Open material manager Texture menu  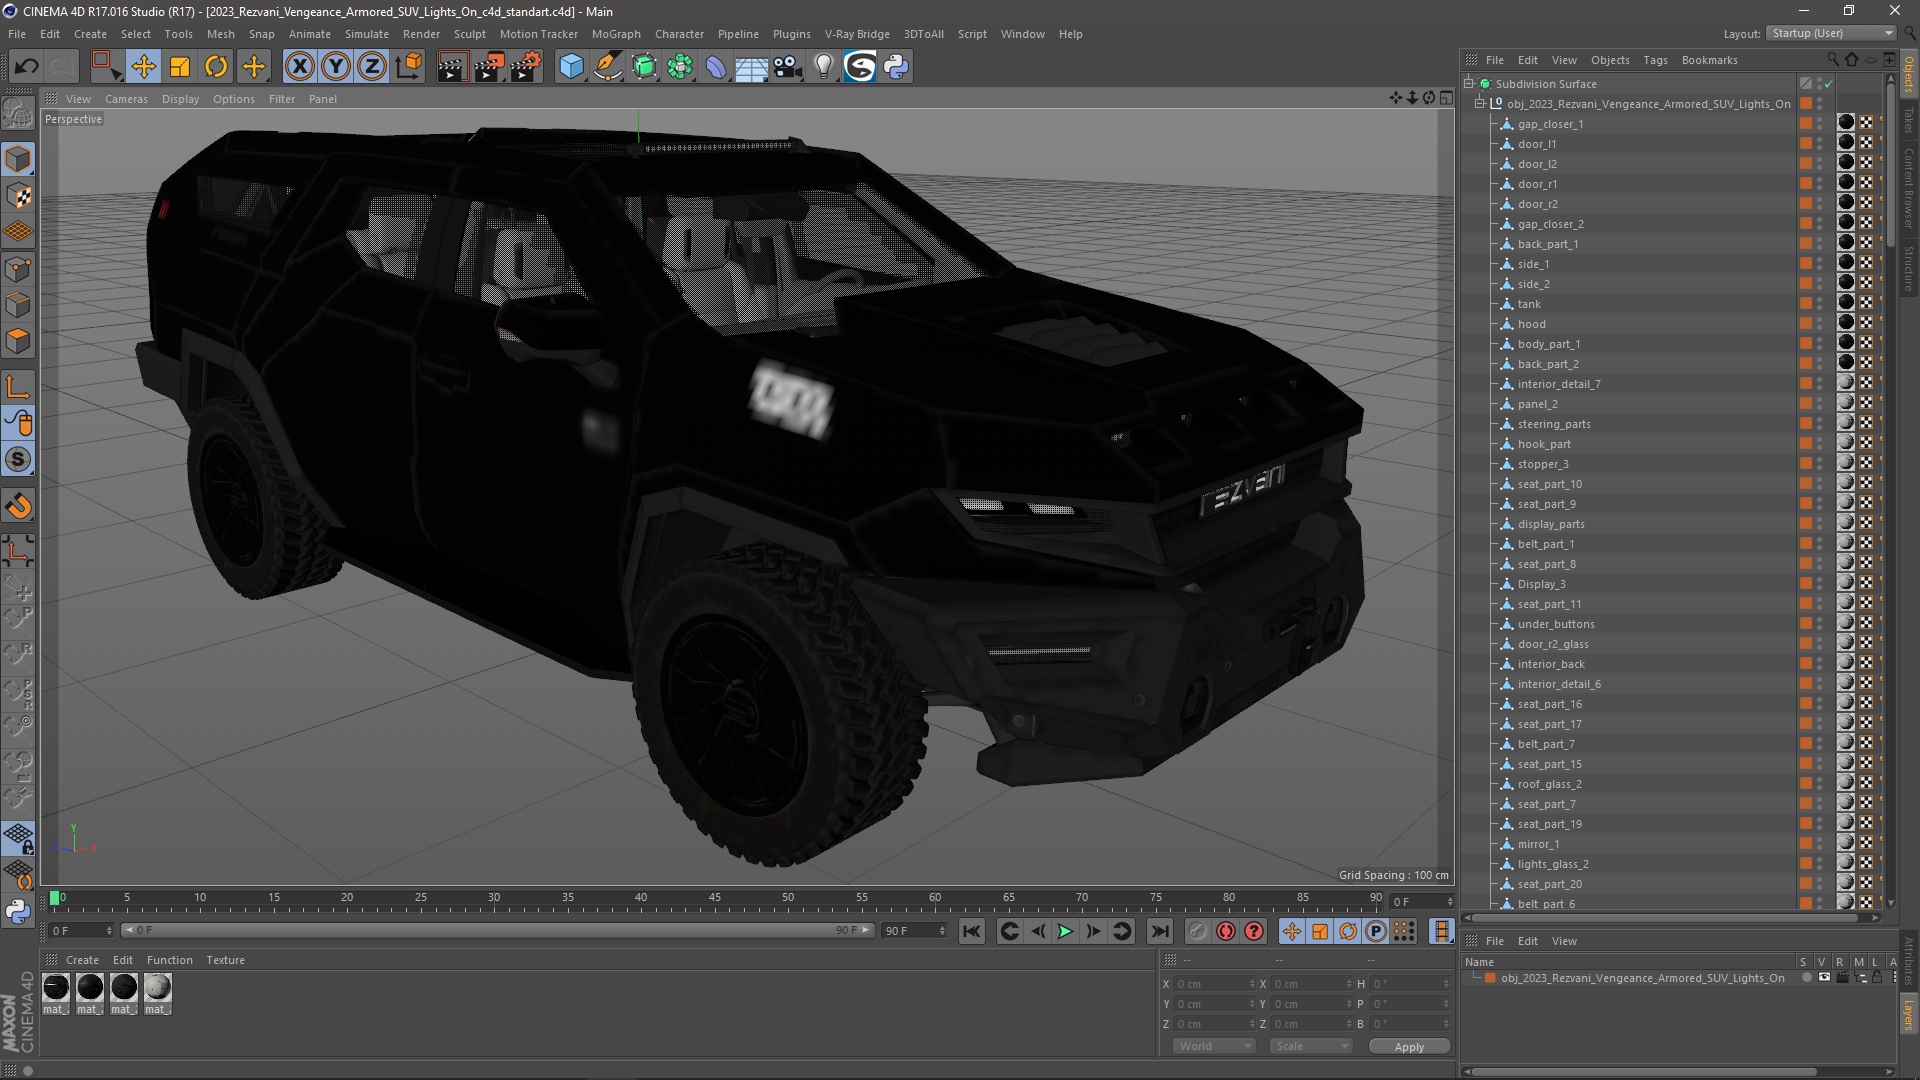[x=225, y=960]
